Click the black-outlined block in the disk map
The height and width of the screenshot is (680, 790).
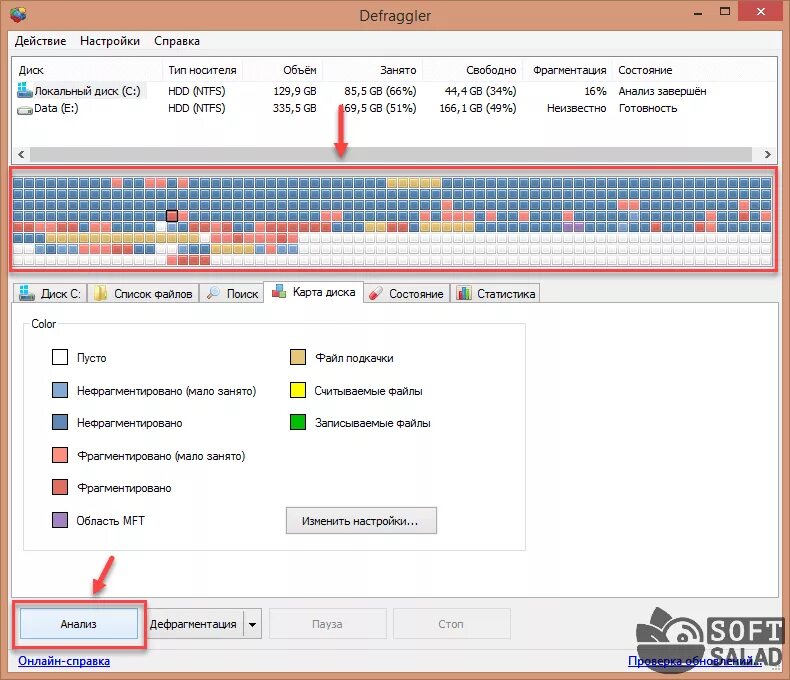[172, 216]
